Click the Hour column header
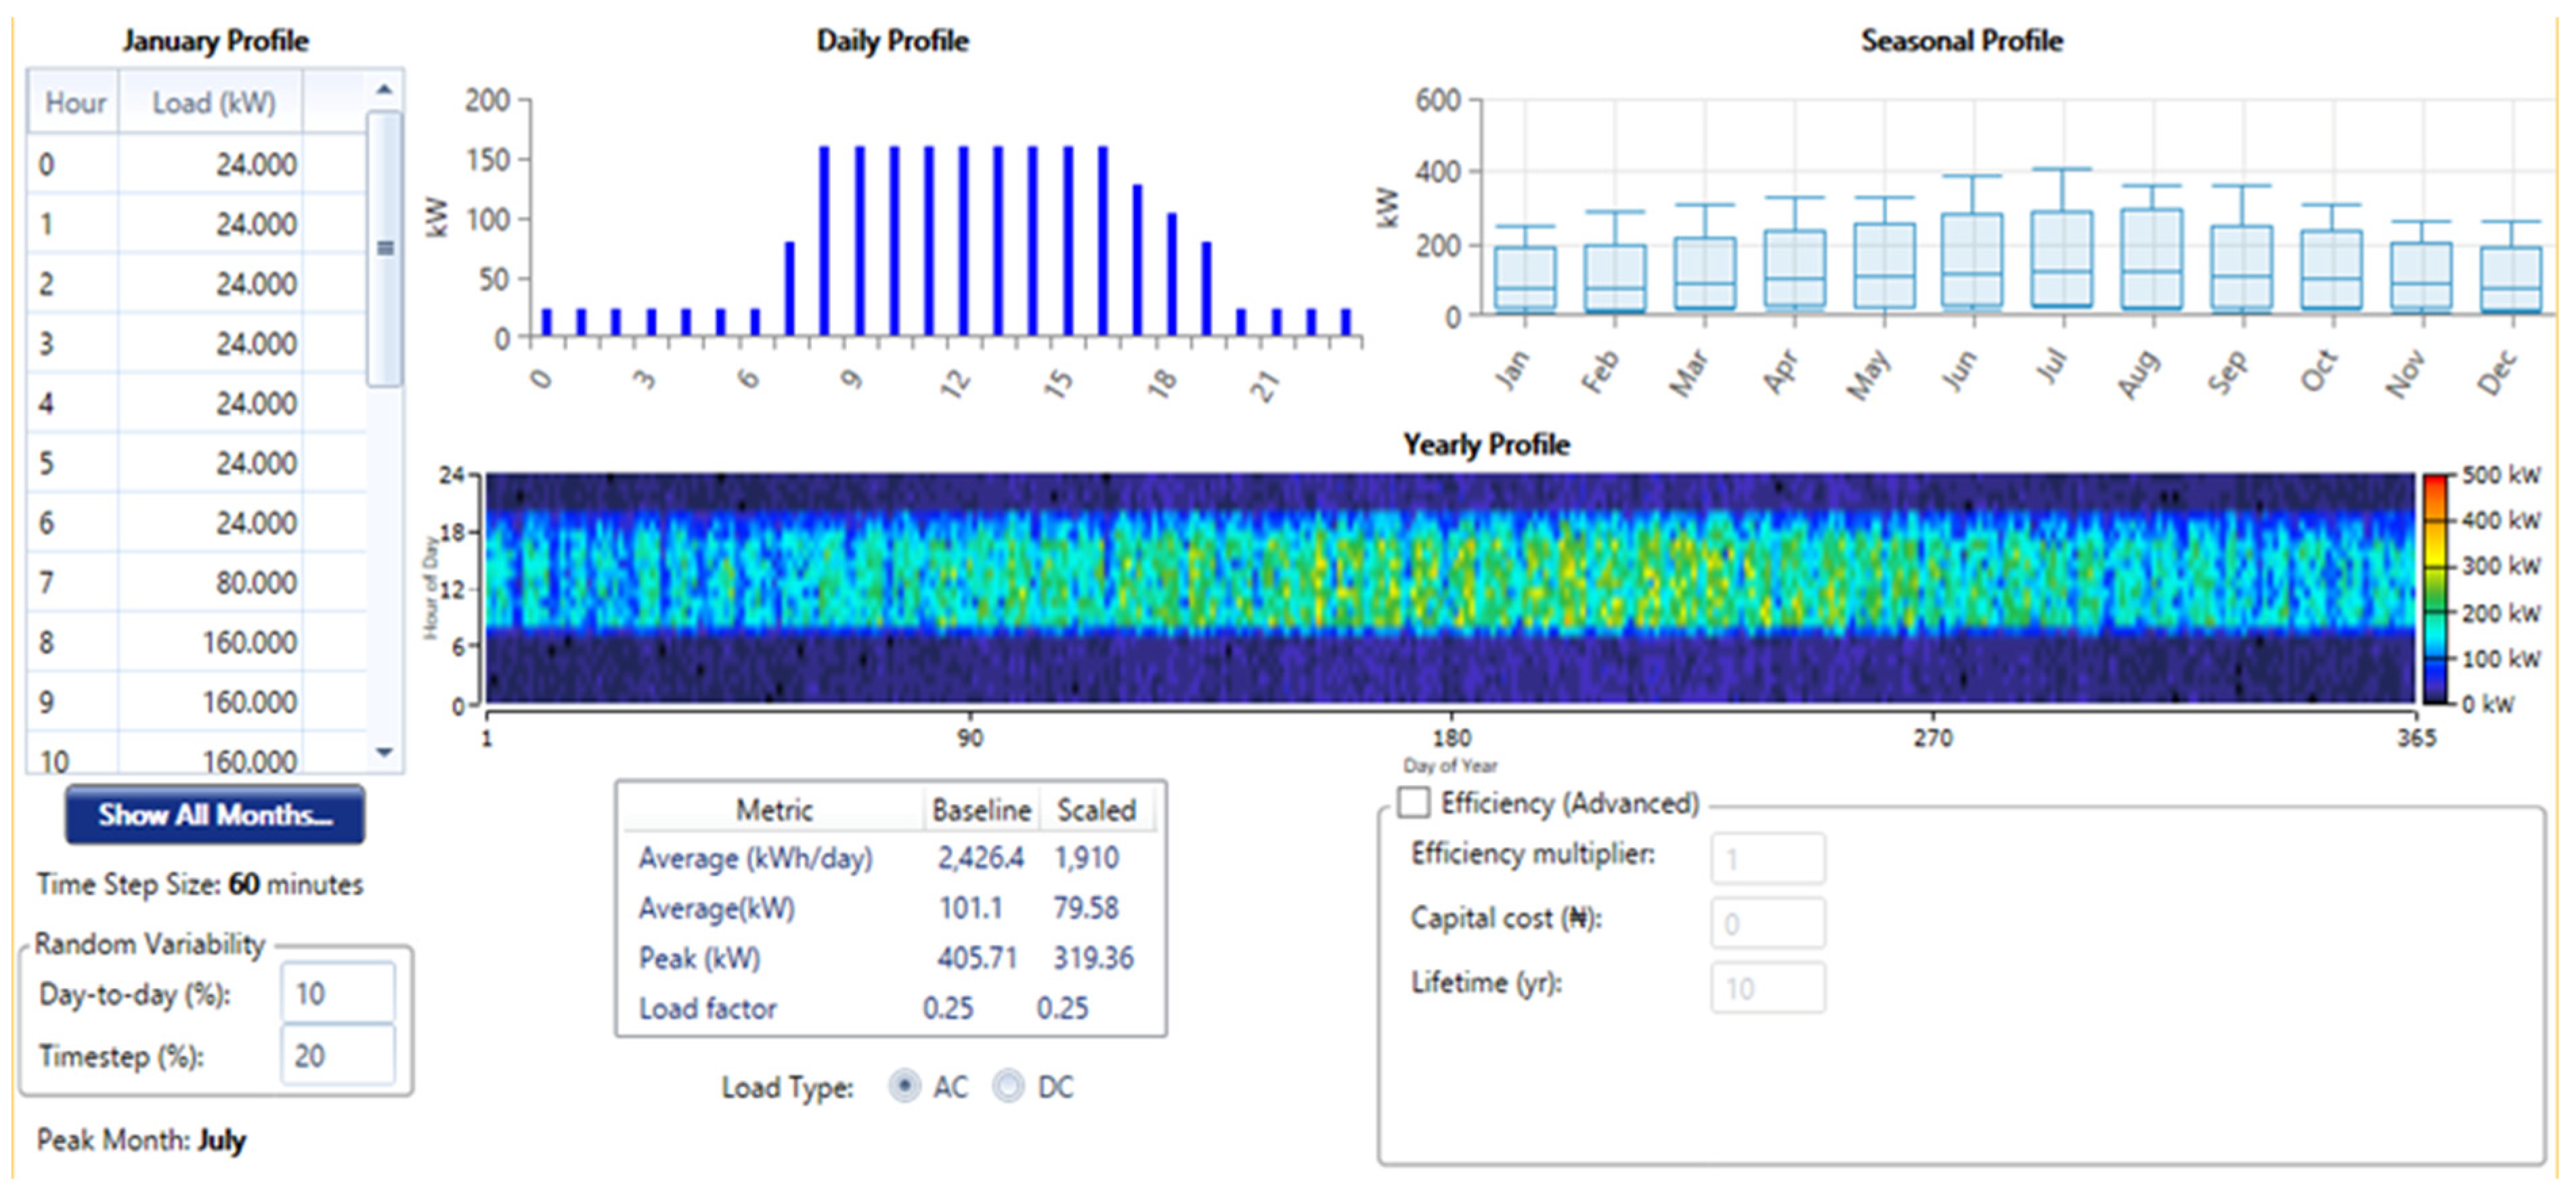Viewport: 2576px width, 1192px height. click(74, 102)
